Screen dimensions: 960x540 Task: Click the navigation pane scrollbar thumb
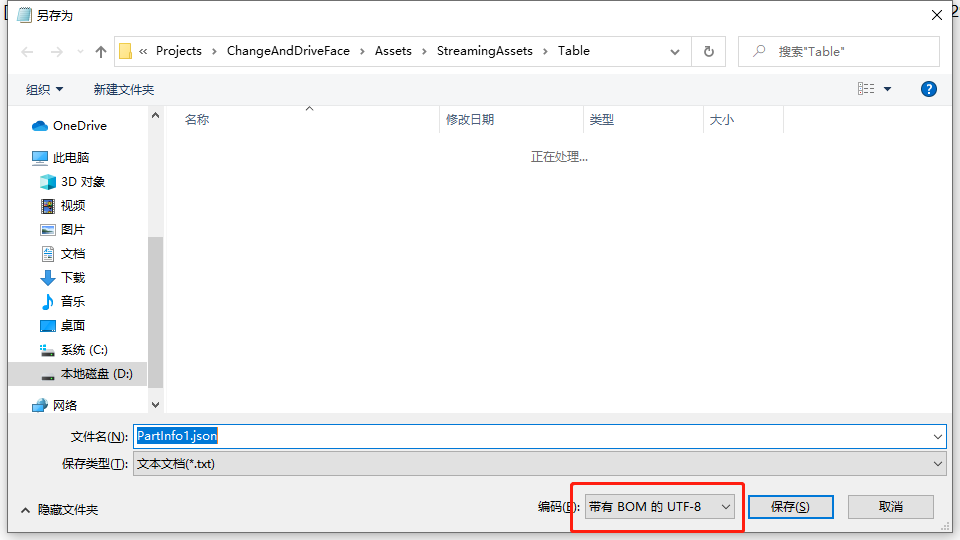click(156, 312)
